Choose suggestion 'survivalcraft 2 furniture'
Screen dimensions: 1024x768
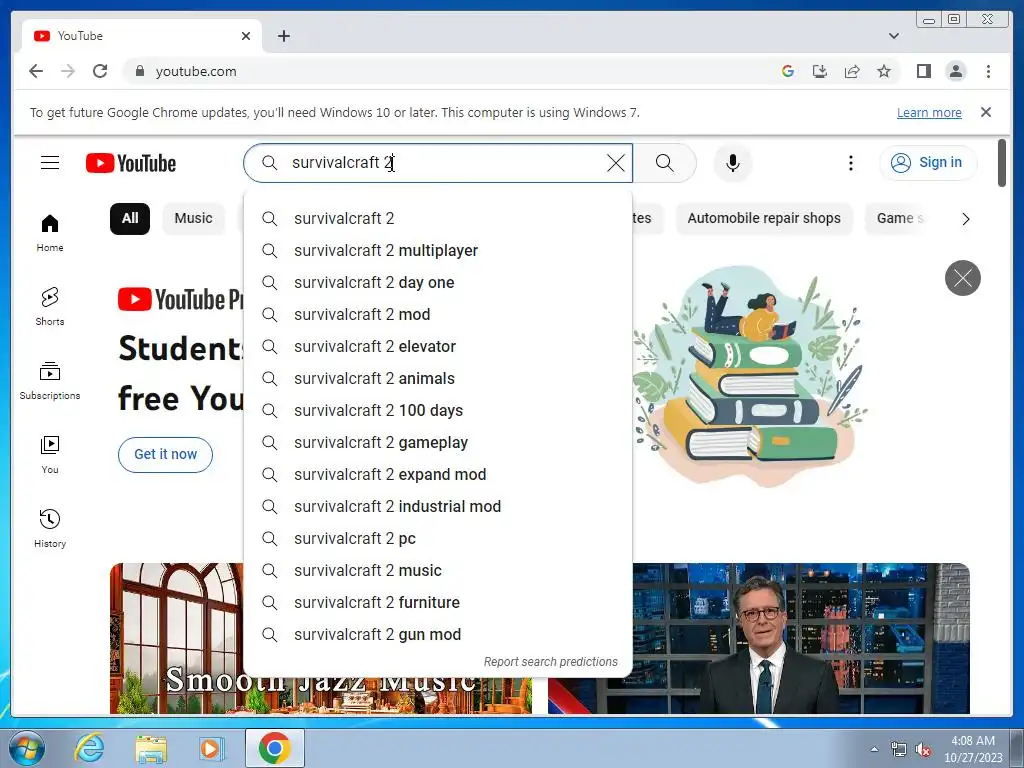[438, 602]
